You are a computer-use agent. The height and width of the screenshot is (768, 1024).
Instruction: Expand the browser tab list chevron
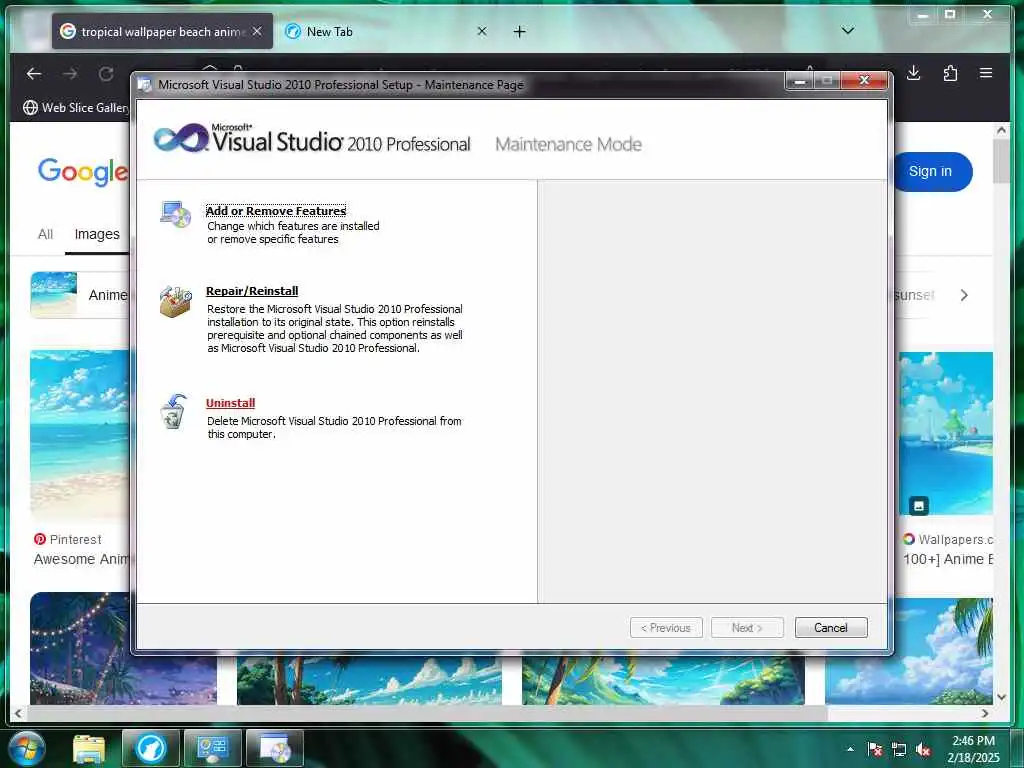pos(848,31)
